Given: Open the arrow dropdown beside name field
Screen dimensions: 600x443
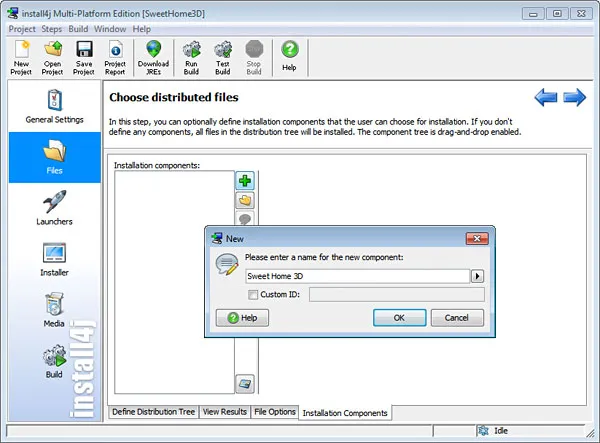Looking at the screenshot, I should tap(477, 276).
